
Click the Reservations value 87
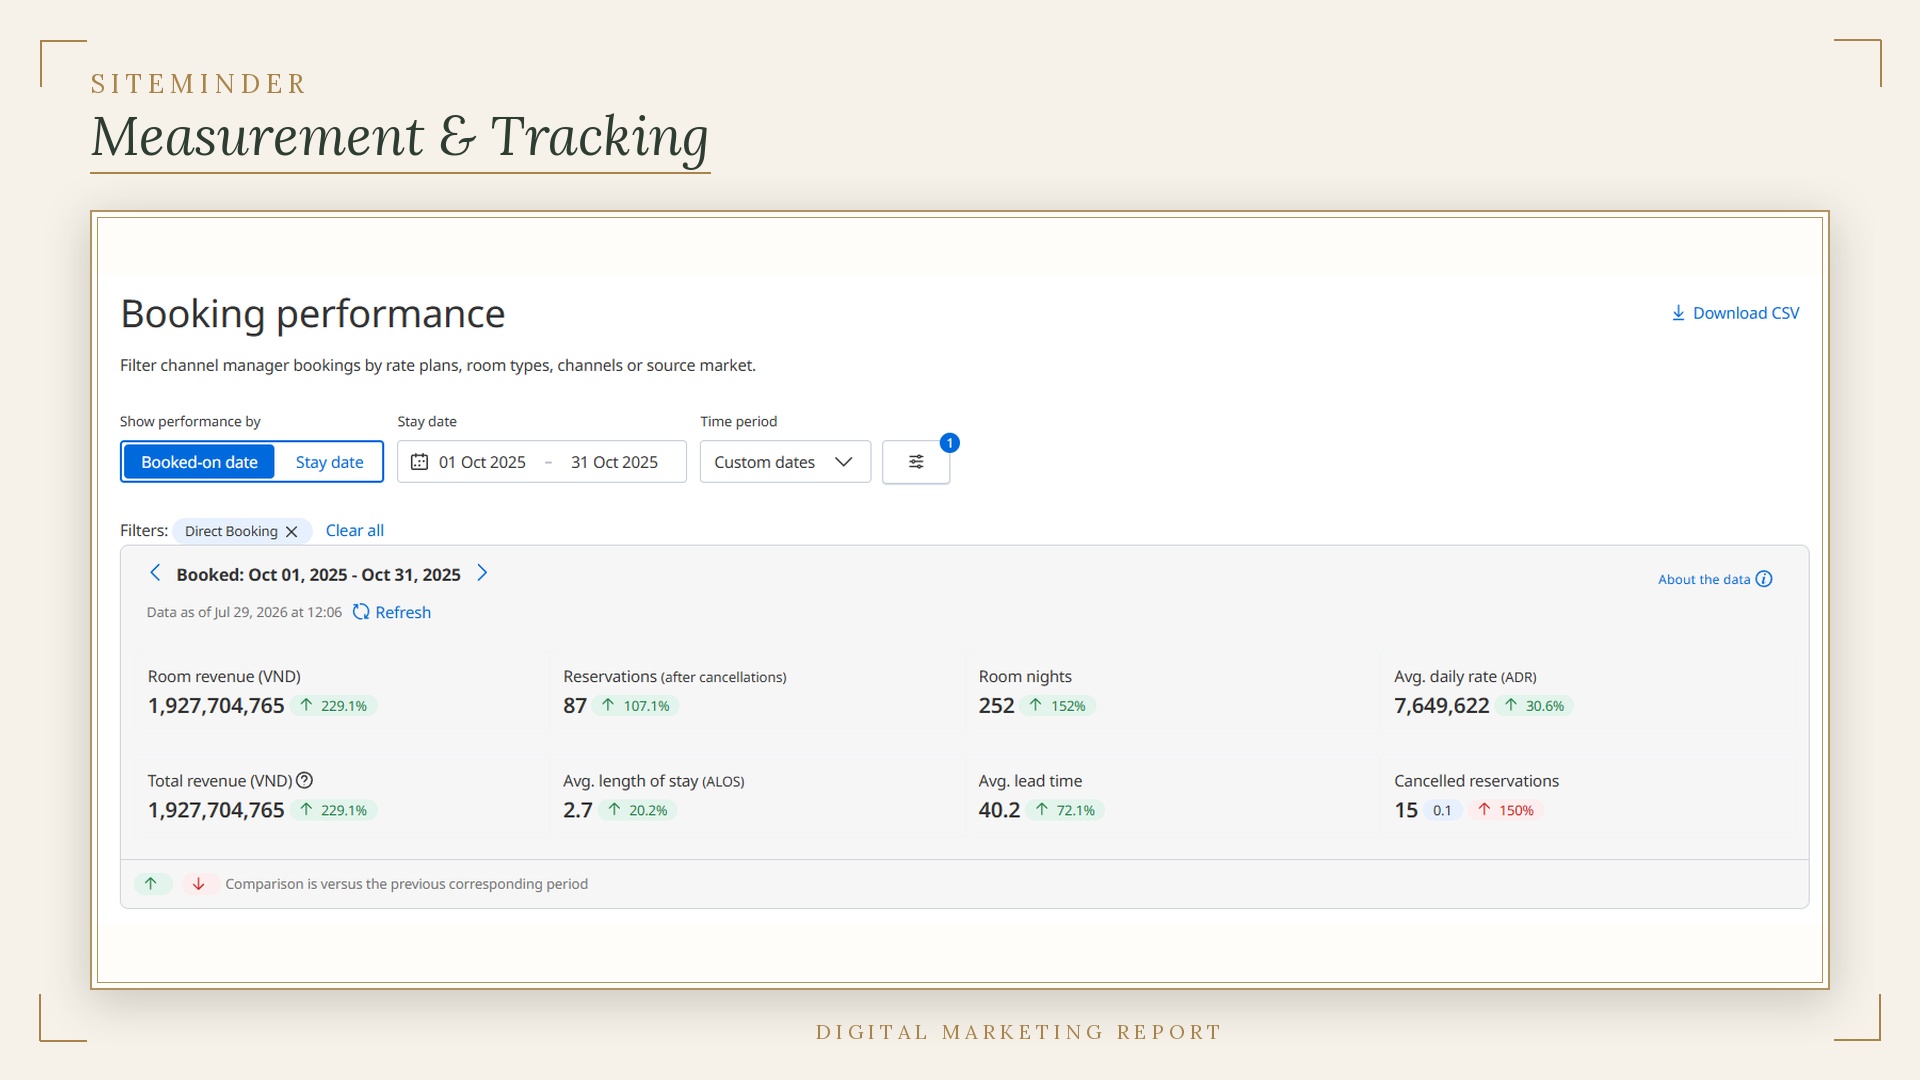pos(575,706)
